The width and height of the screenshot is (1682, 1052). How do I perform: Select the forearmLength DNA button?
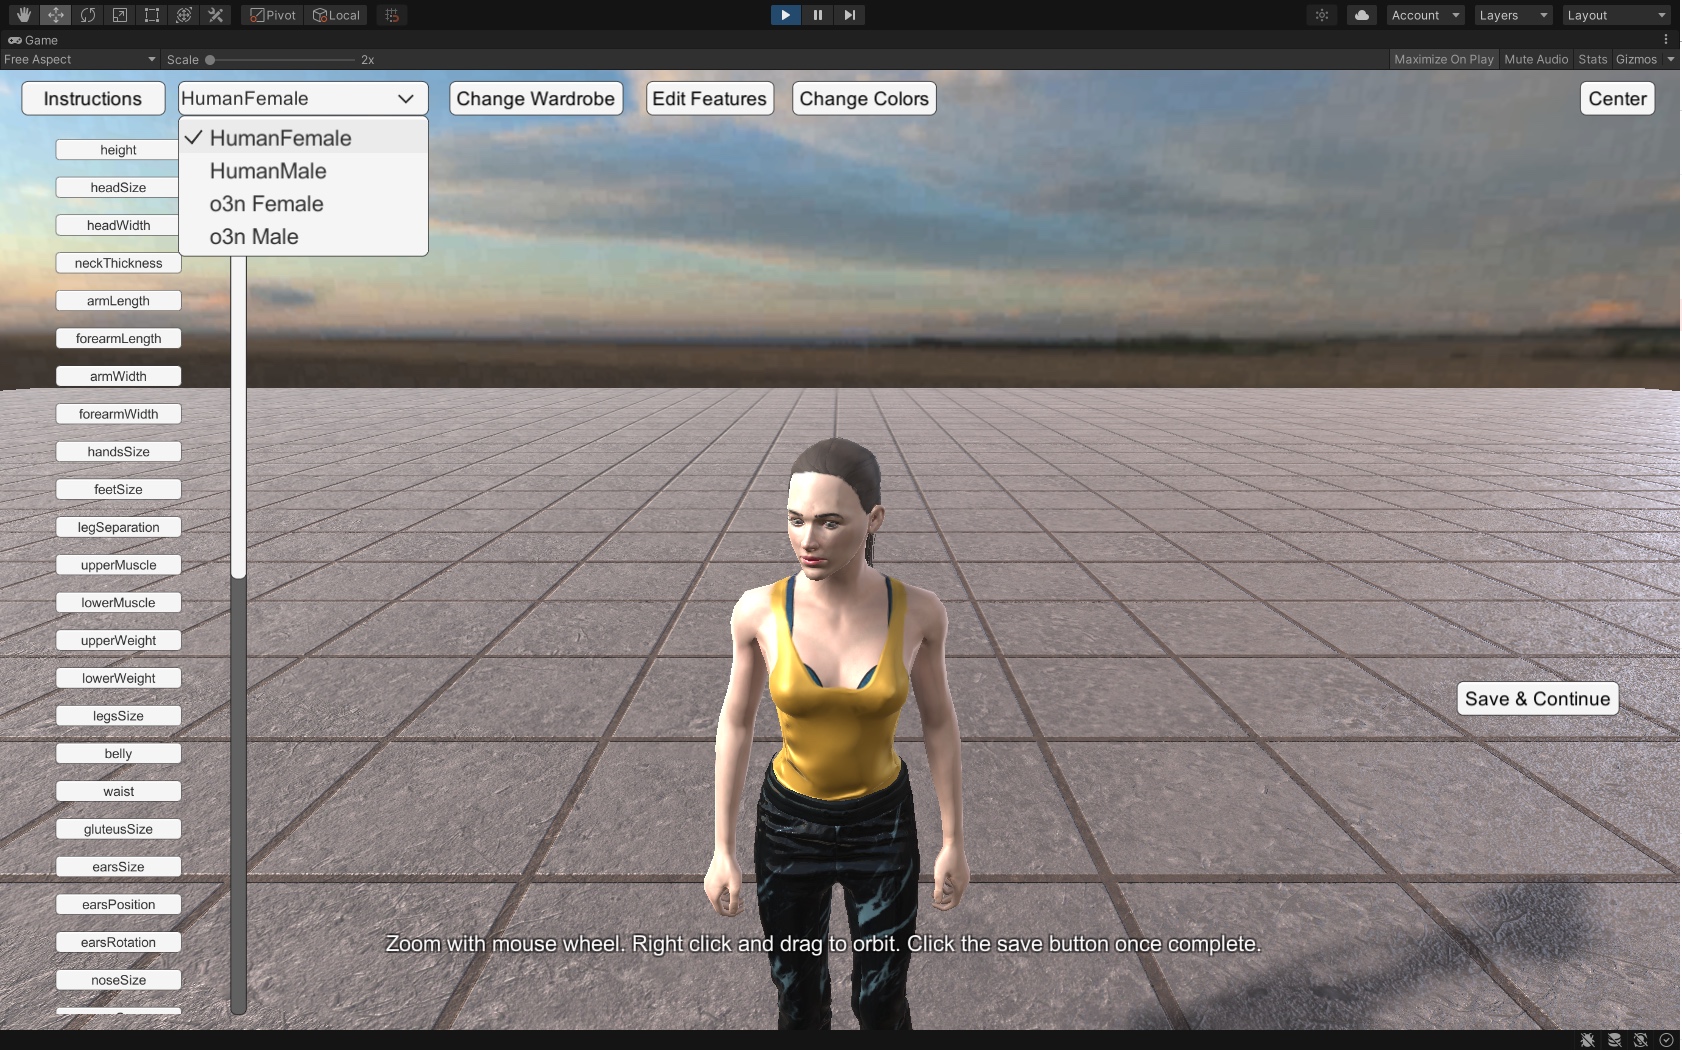click(x=118, y=339)
